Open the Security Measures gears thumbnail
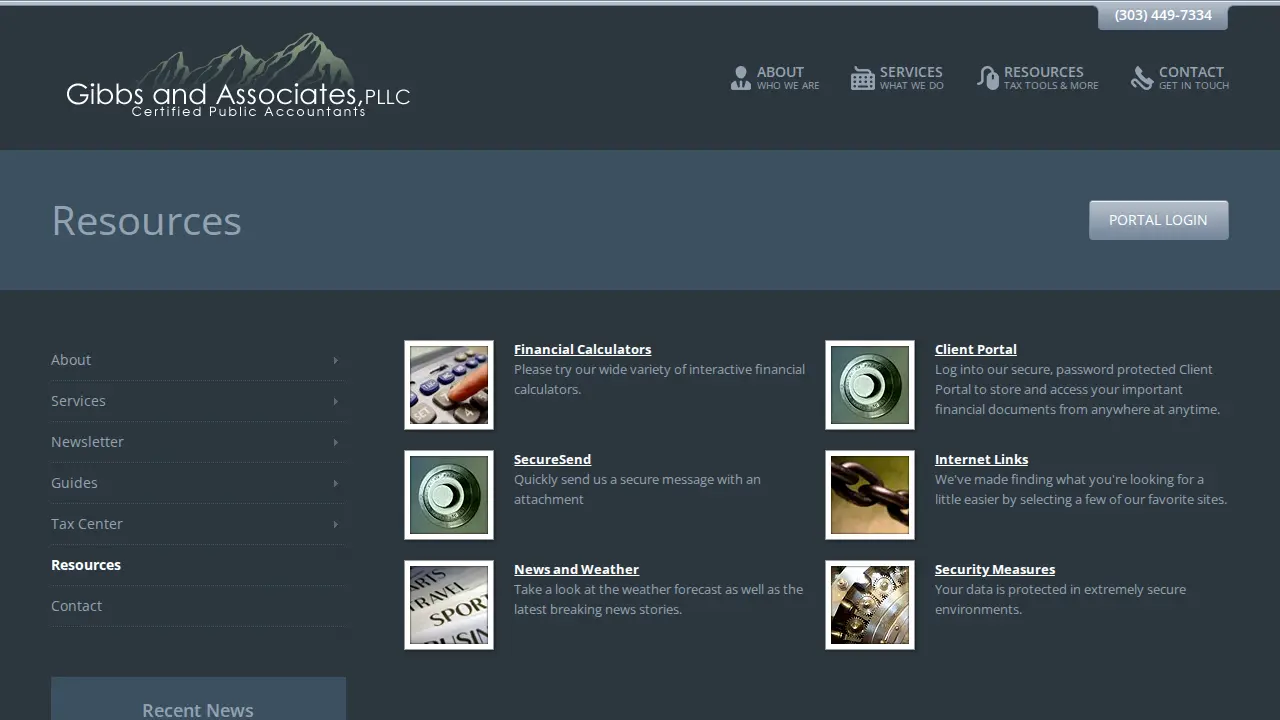This screenshot has height=720, width=1280. tap(870, 605)
